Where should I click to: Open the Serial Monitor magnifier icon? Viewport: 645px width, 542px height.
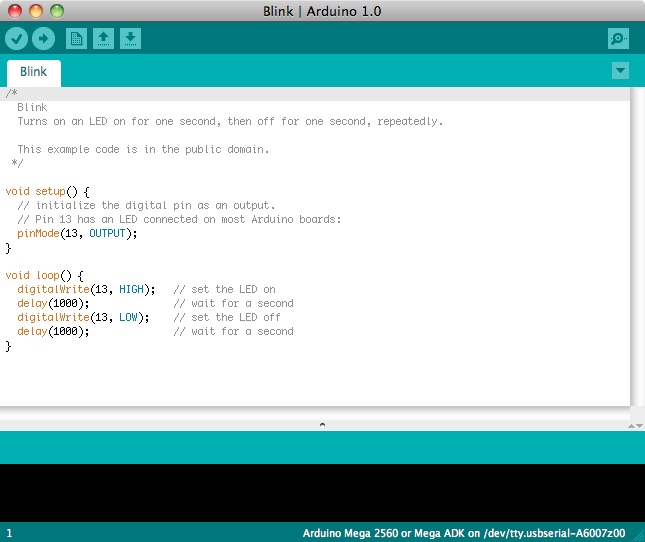click(x=618, y=39)
